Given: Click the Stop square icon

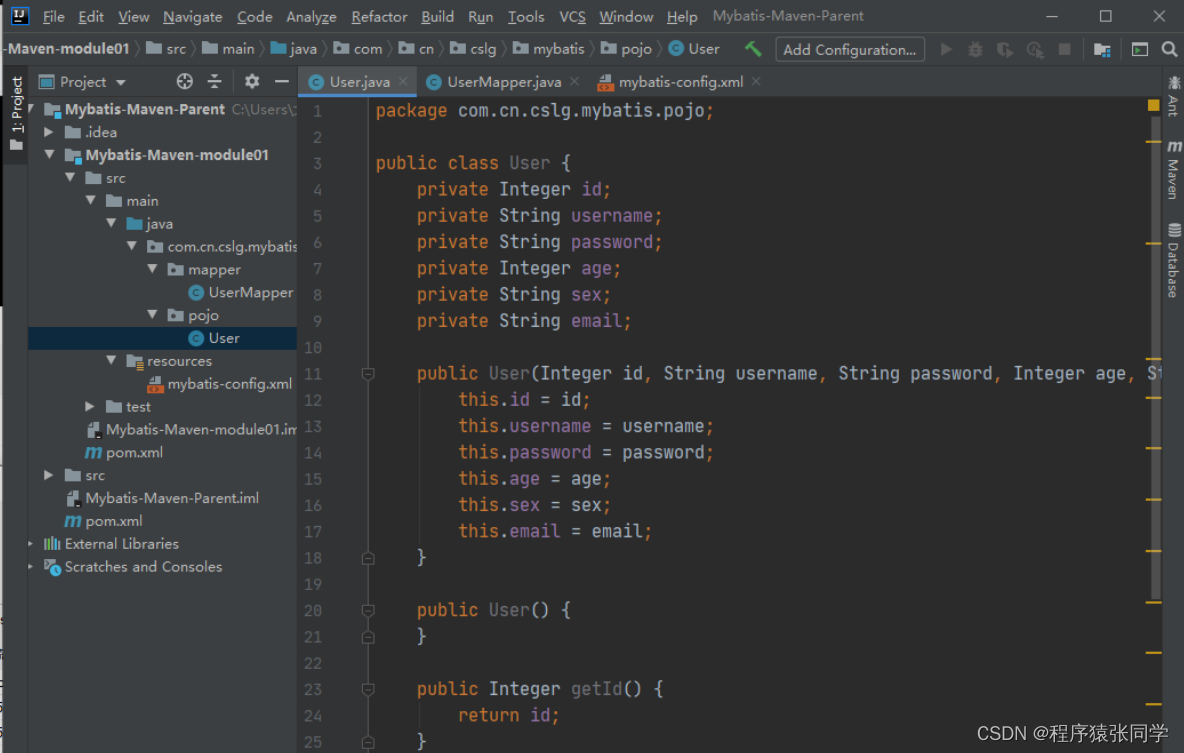Looking at the screenshot, I should click(x=1065, y=49).
